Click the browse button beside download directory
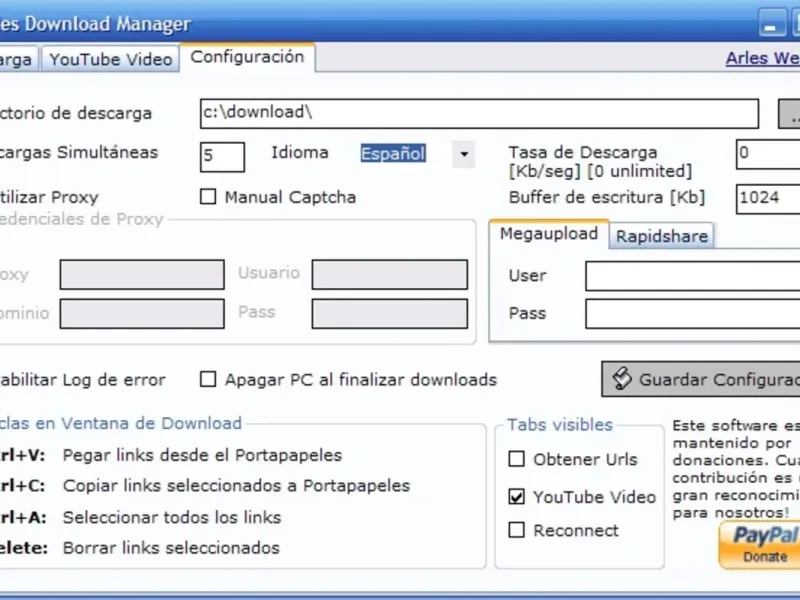Viewport: 800px width, 600px height. point(790,114)
